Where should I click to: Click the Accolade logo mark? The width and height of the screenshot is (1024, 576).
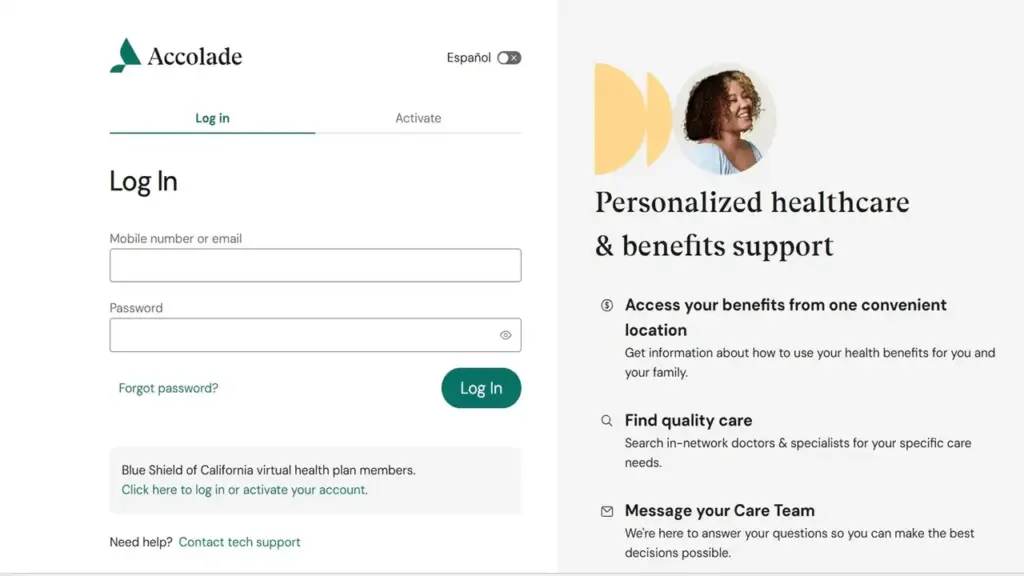coord(125,56)
